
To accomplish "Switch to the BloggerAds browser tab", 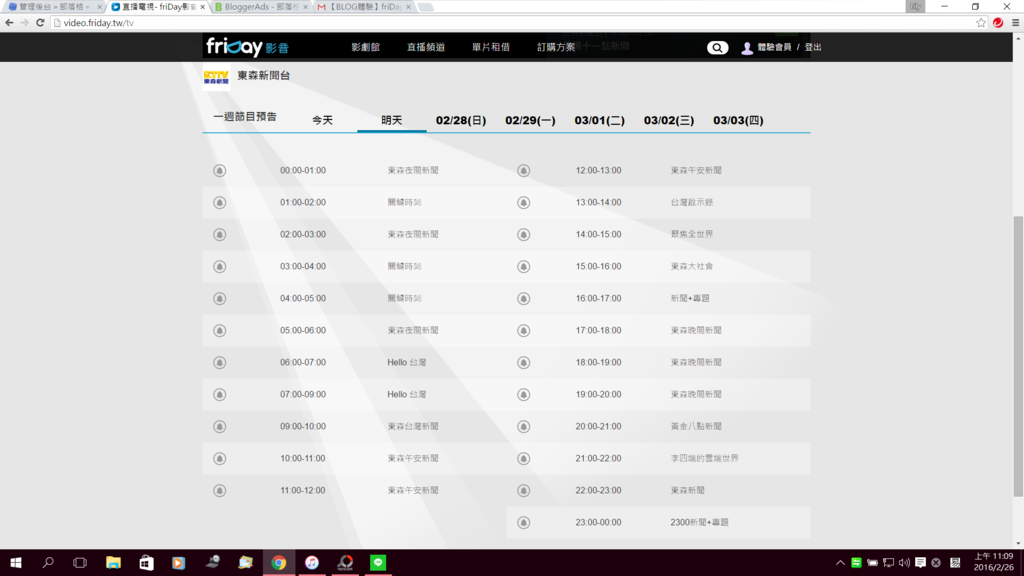I will 261,7.
